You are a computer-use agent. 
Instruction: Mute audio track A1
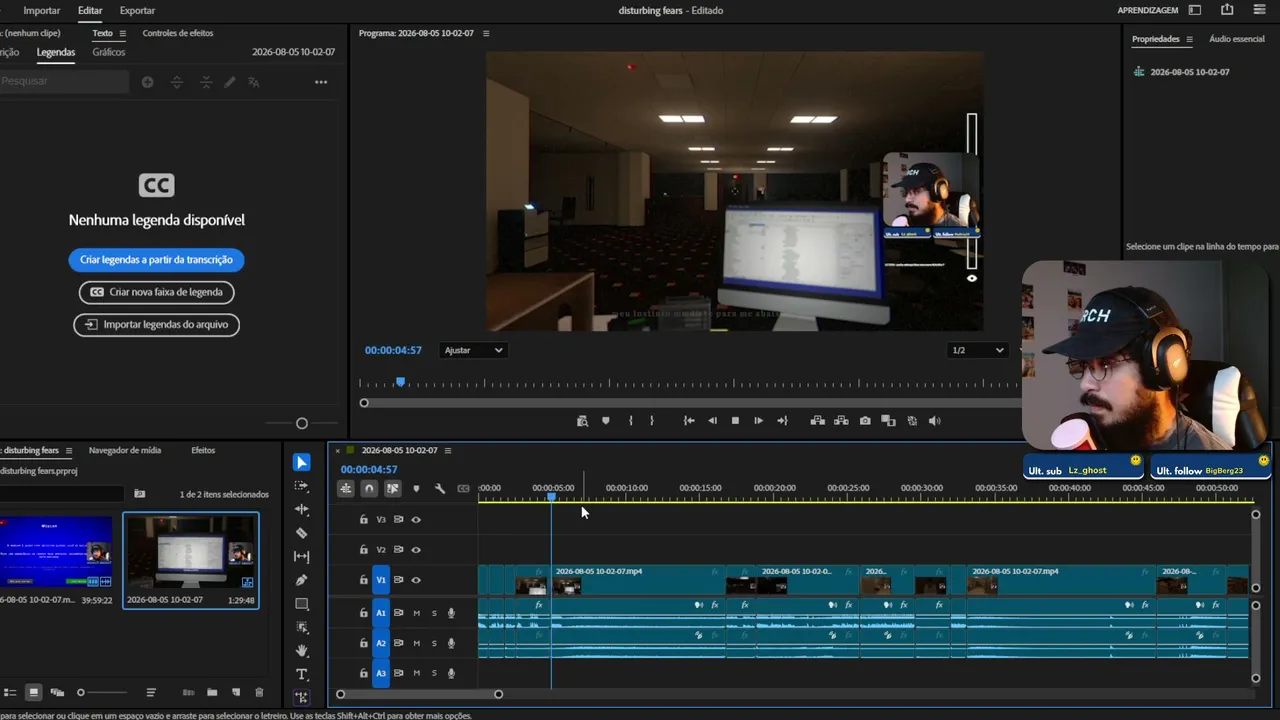coord(417,613)
